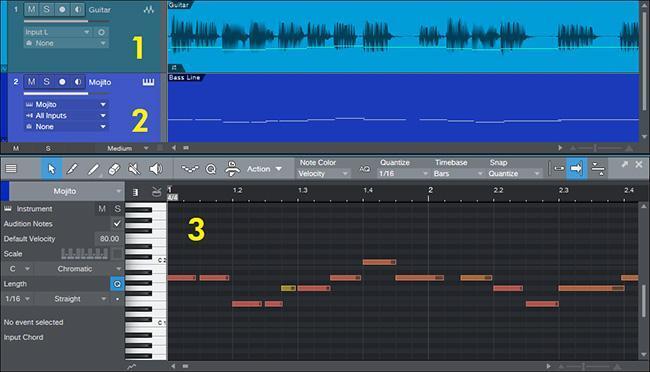
Task: Toggle the snap icon left of autoscroll
Action: click(x=558, y=168)
